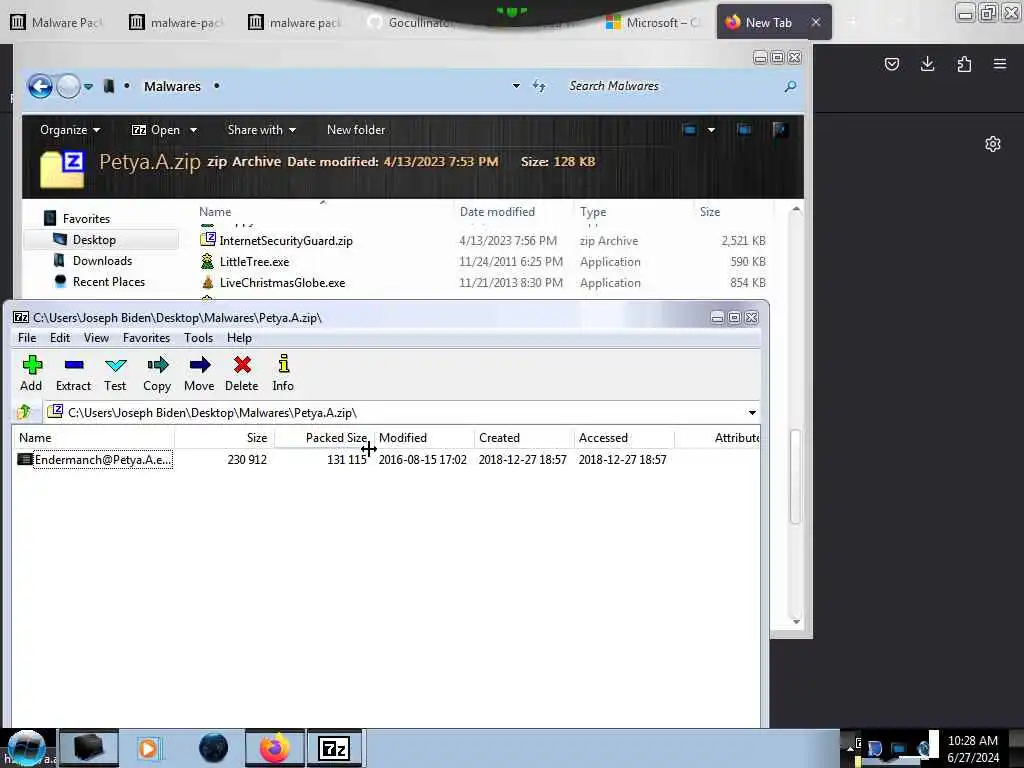1024x768 pixels.
Task: Select Desktop in Explorer navigation pane
Action: click(94, 240)
